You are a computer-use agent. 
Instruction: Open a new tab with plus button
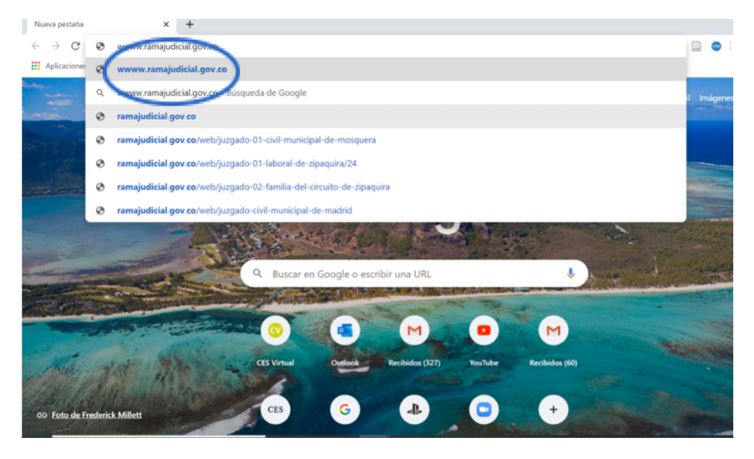[190, 24]
